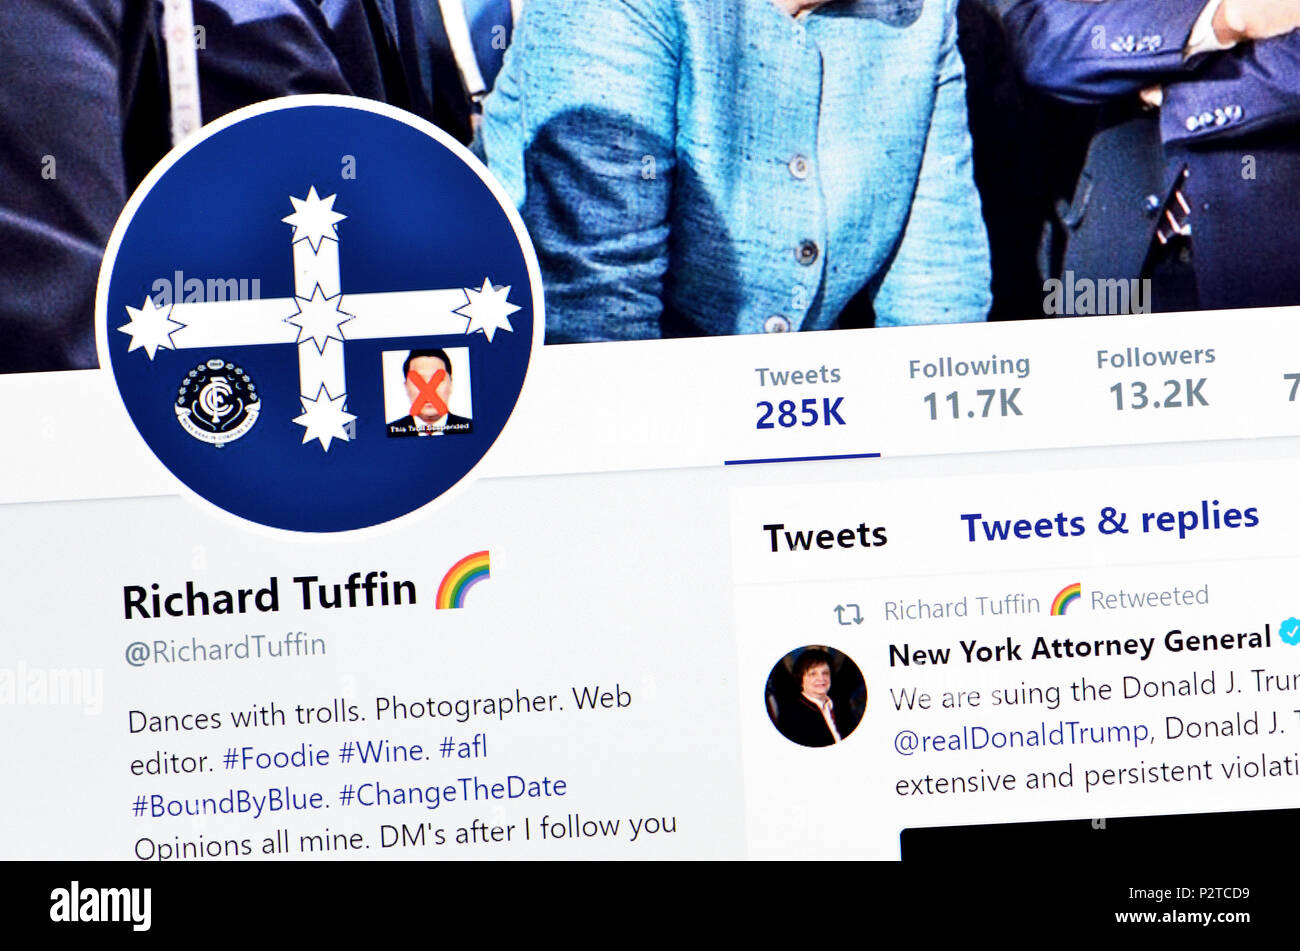The height and width of the screenshot is (951, 1300).
Task: Open the Following 11.7K list
Action: (x=969, y=387)
